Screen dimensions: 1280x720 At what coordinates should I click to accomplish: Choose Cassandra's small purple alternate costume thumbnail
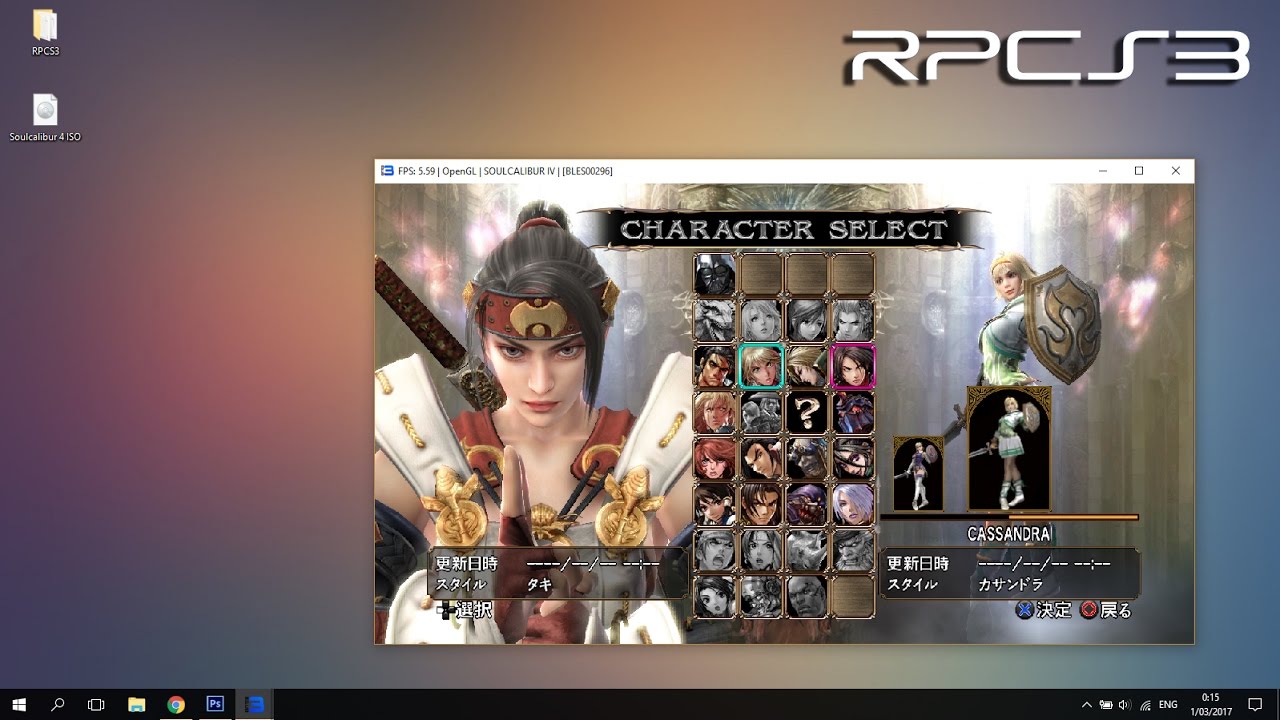pos(918,473)
